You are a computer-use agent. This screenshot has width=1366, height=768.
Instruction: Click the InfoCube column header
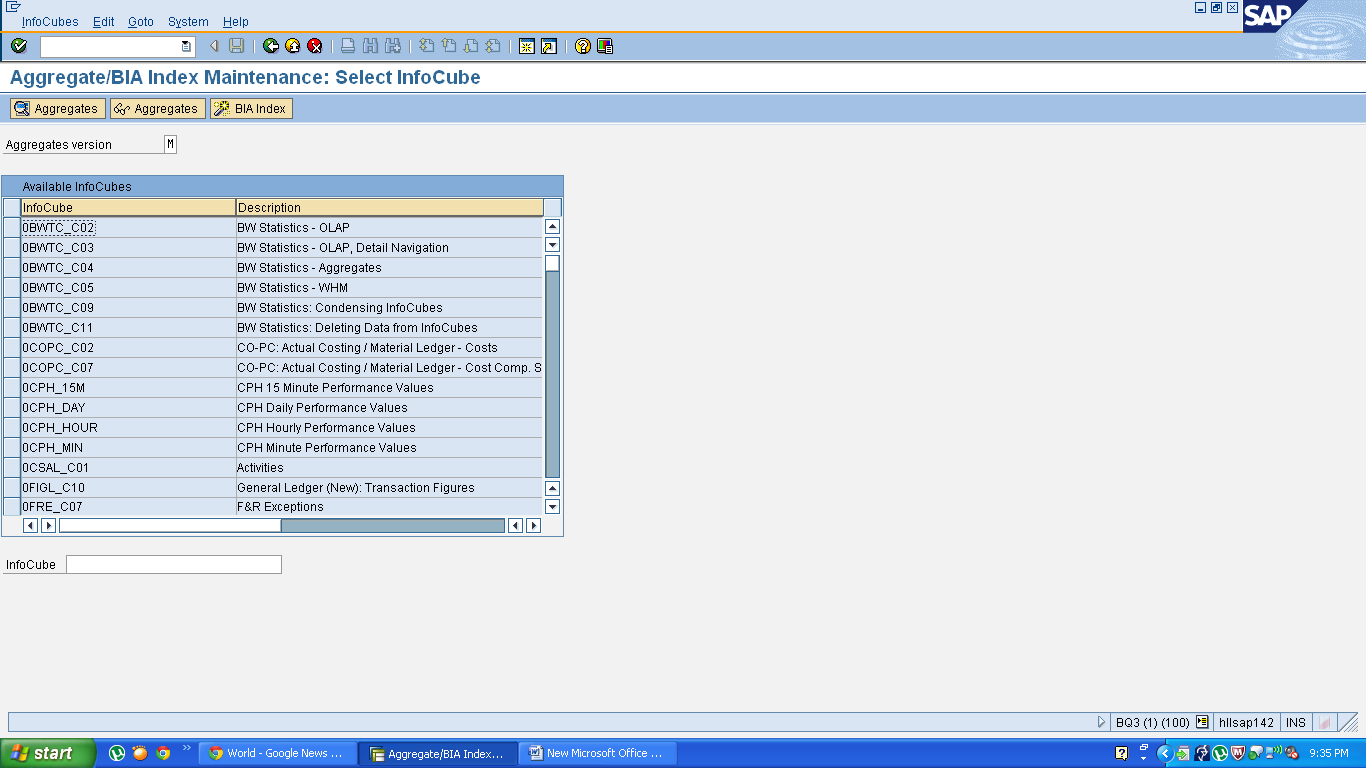coord(128,207)
